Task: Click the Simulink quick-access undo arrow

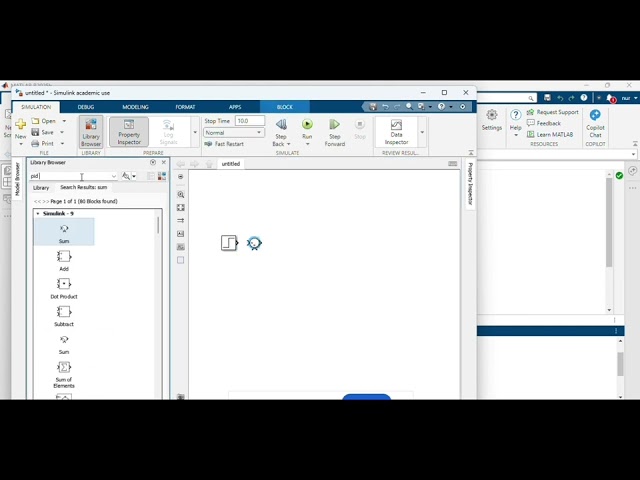Action: pos(385,107)
